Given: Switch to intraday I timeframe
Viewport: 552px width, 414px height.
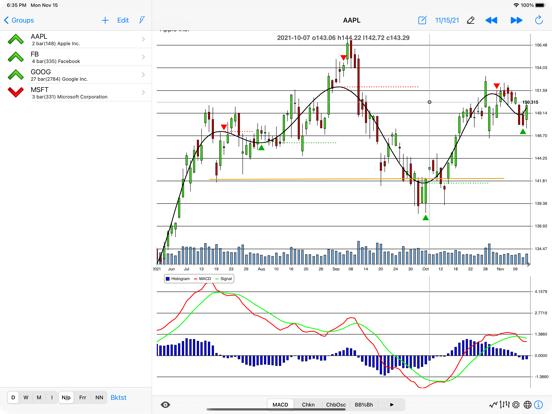Looking at the screenshot, I should click(x=52, y=397).
